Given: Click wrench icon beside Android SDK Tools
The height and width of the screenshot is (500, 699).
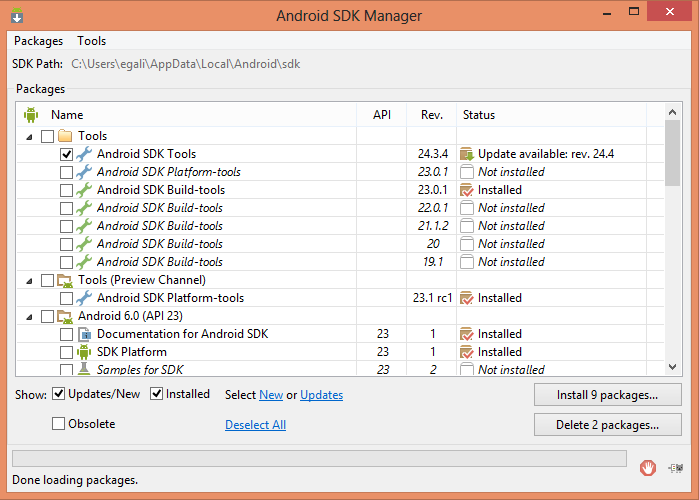Looking at the screenshot, I should pyautogui.click(x=84, y=154).
